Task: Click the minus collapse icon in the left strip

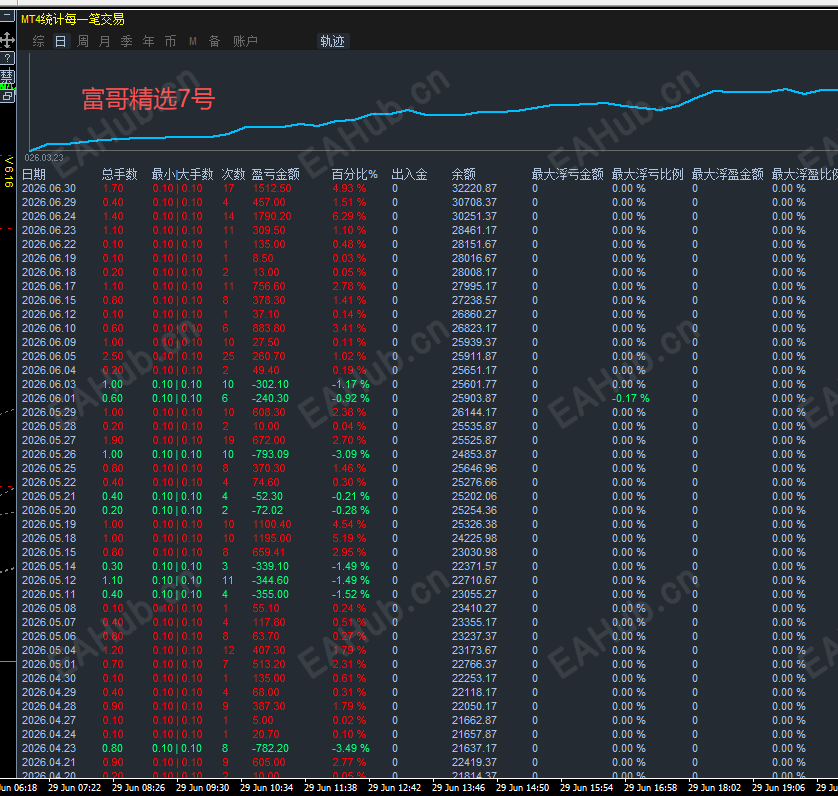Action: [x=6, y=16]
